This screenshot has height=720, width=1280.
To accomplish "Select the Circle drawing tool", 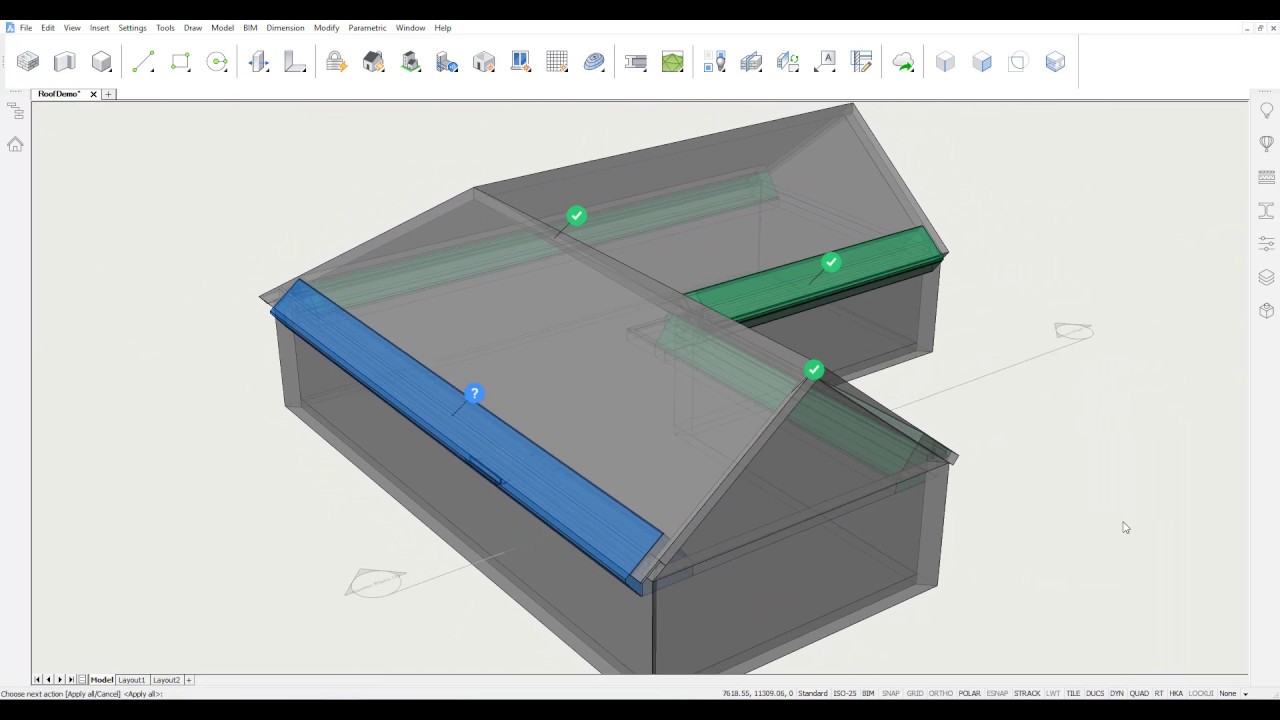I will [x=217, y=62].
